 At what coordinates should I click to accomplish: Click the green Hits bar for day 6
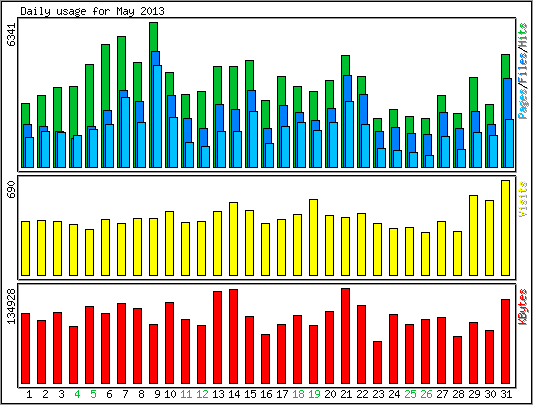coord(105,77)
